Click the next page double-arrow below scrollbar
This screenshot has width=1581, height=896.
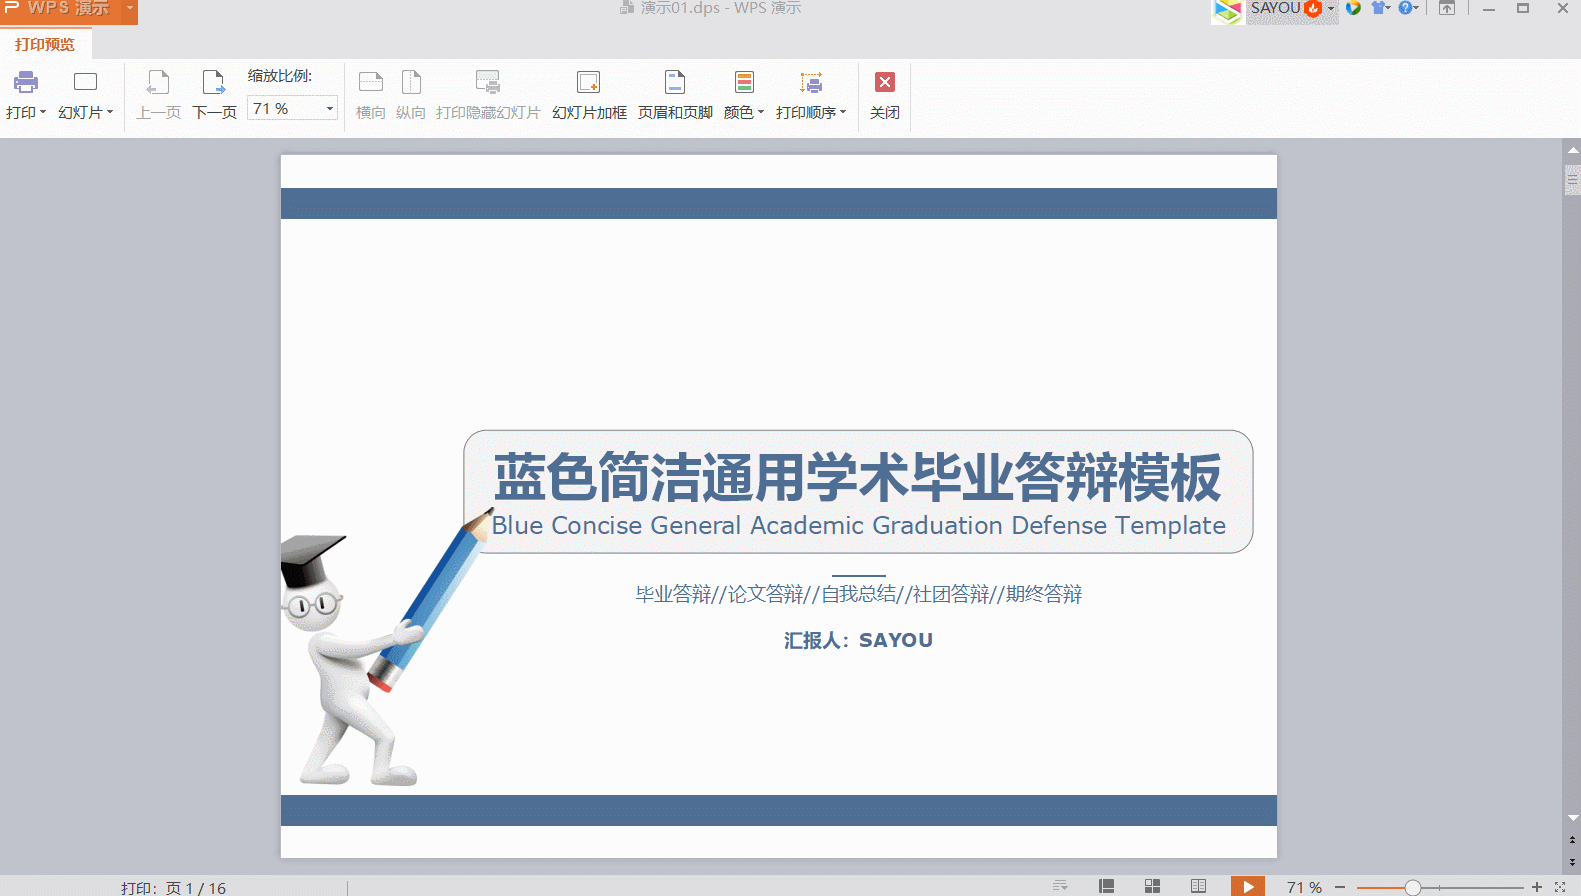(x=1573, y=861)
